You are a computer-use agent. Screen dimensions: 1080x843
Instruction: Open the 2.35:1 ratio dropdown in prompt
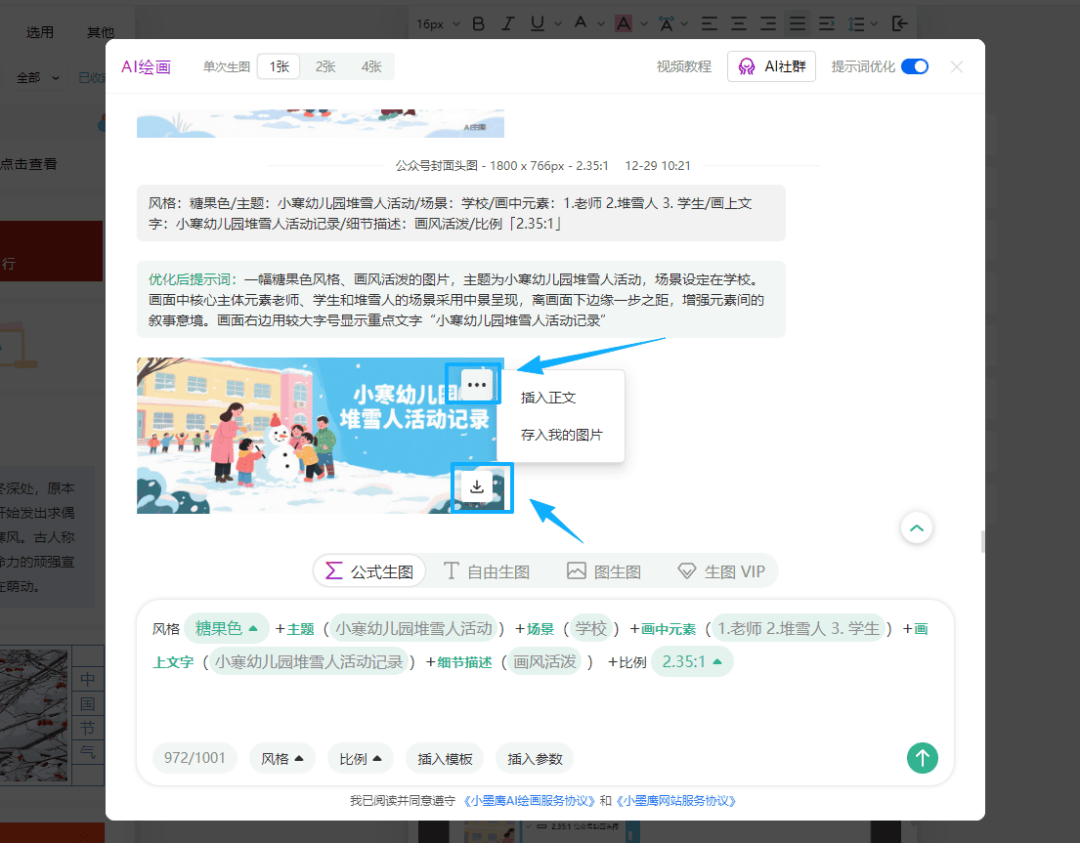click(691, 661)
